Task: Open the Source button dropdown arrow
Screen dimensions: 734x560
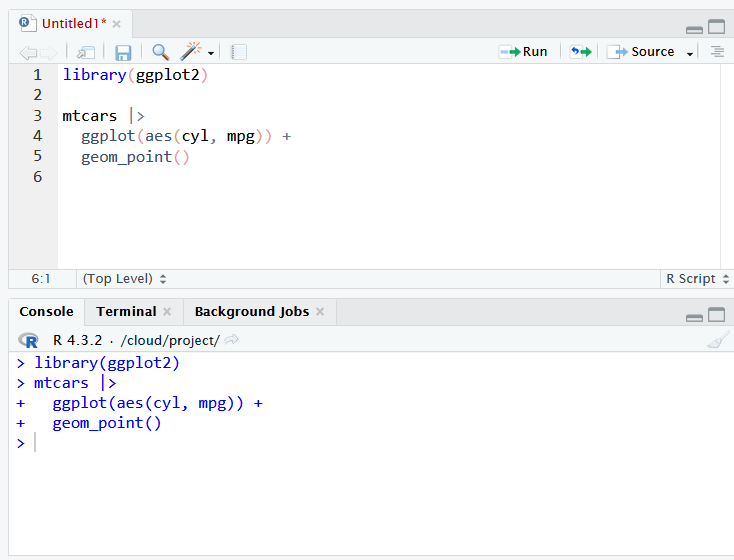Action: click(690, 53)
